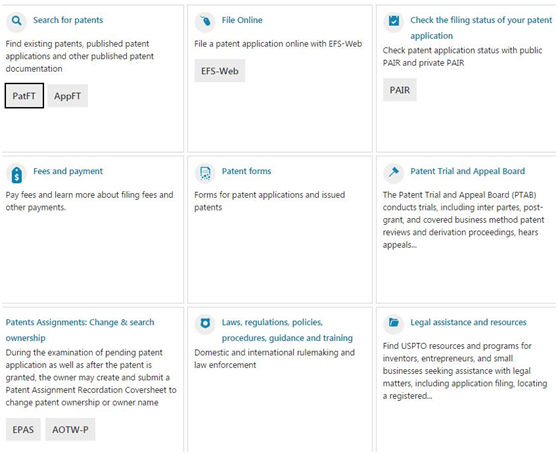Launch the EFS-Web button
558x454 pixels.
tap(220, 71)
